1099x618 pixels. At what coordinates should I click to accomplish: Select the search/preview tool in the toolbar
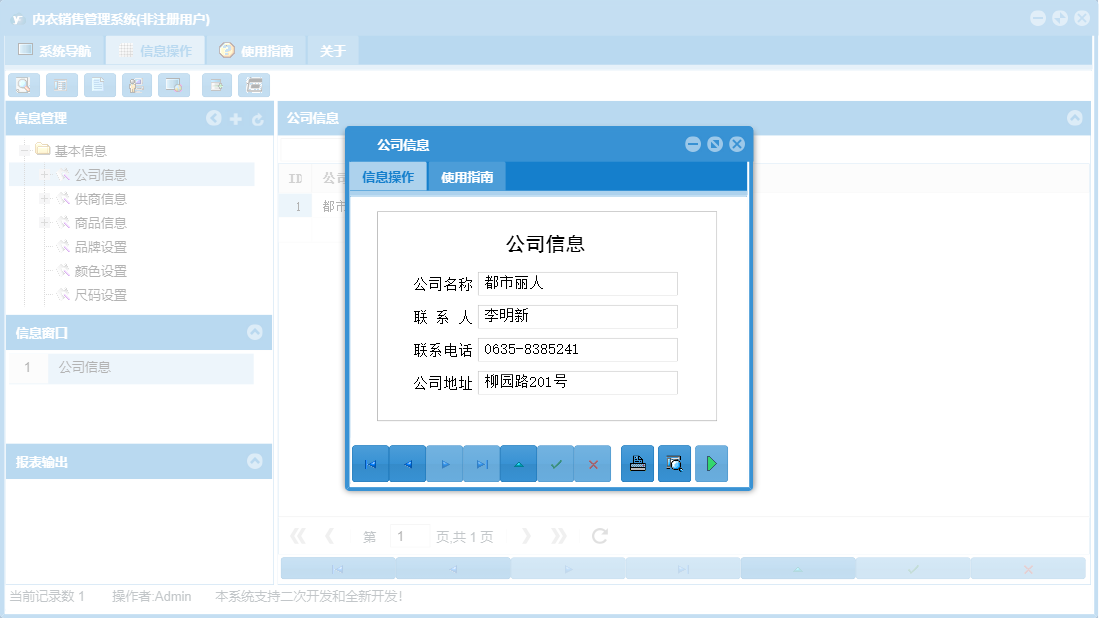22,85
